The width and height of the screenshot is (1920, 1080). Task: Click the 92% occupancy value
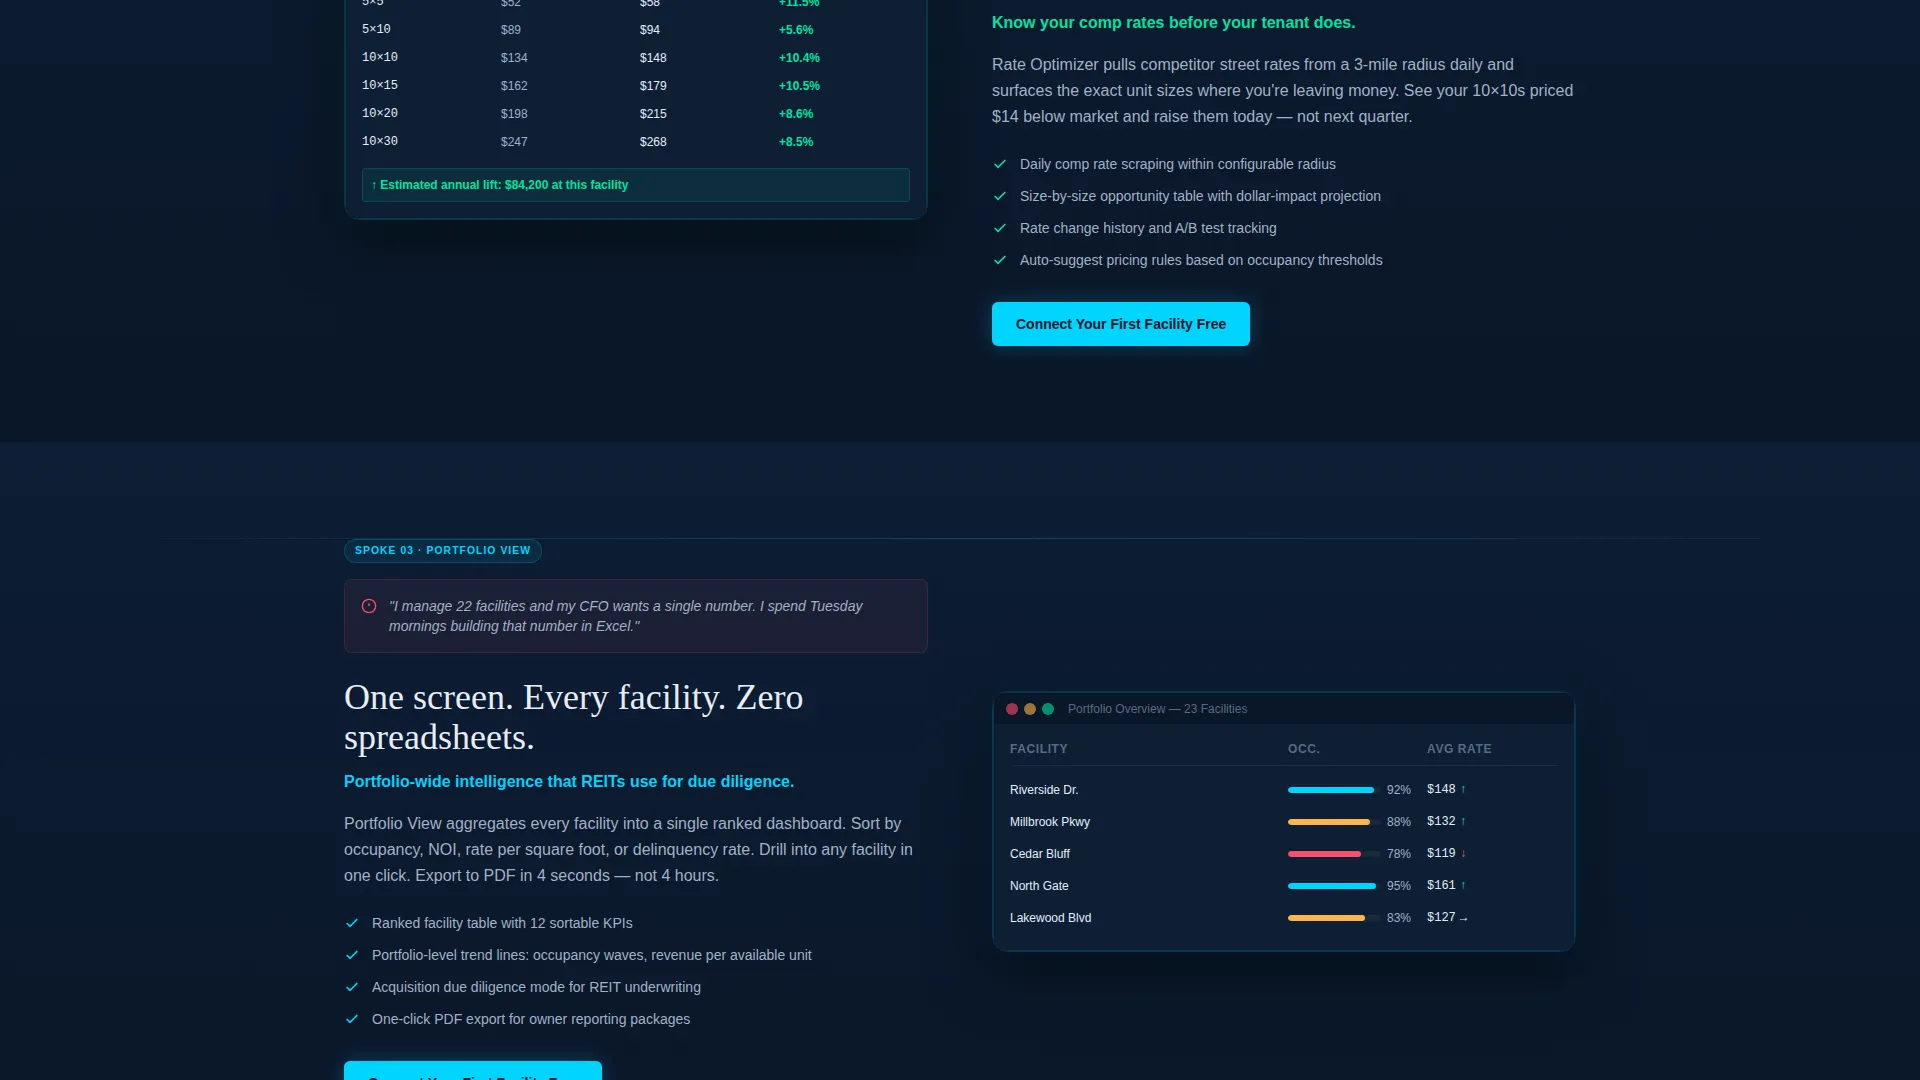(x=1398, y=790)
